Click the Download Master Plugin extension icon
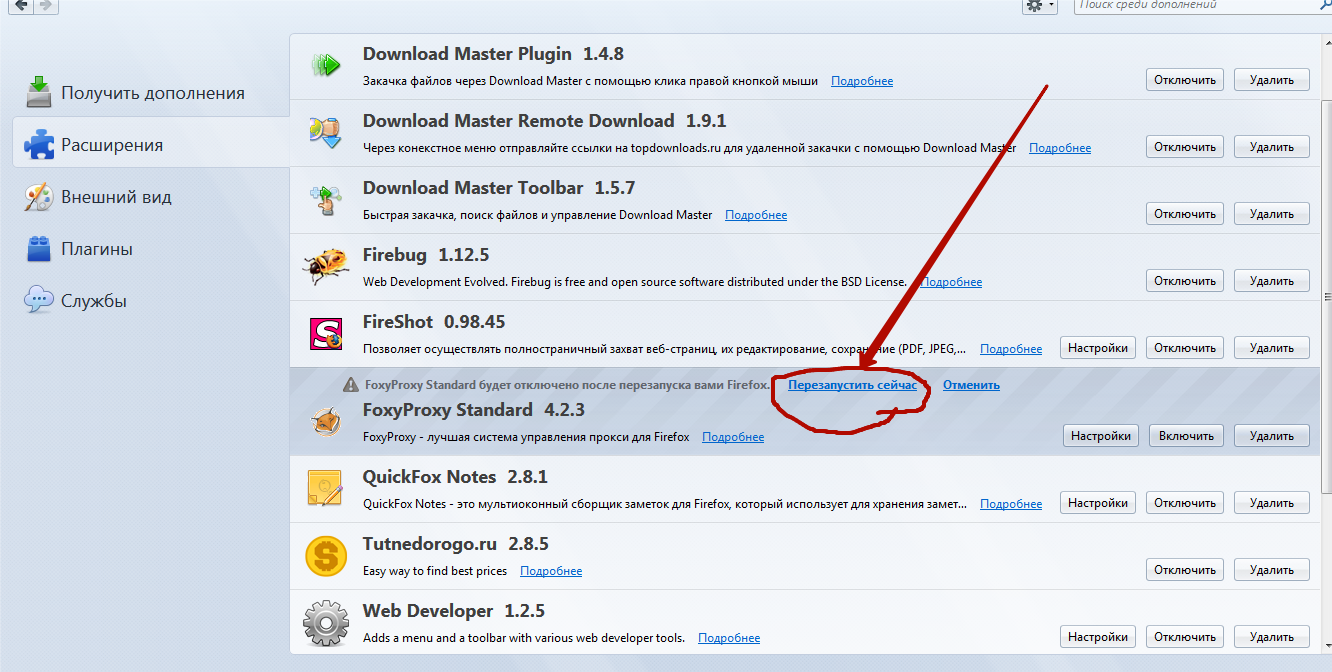This screenshot has height=672, width=1332. pyautogui.click(x=325, y=66)
